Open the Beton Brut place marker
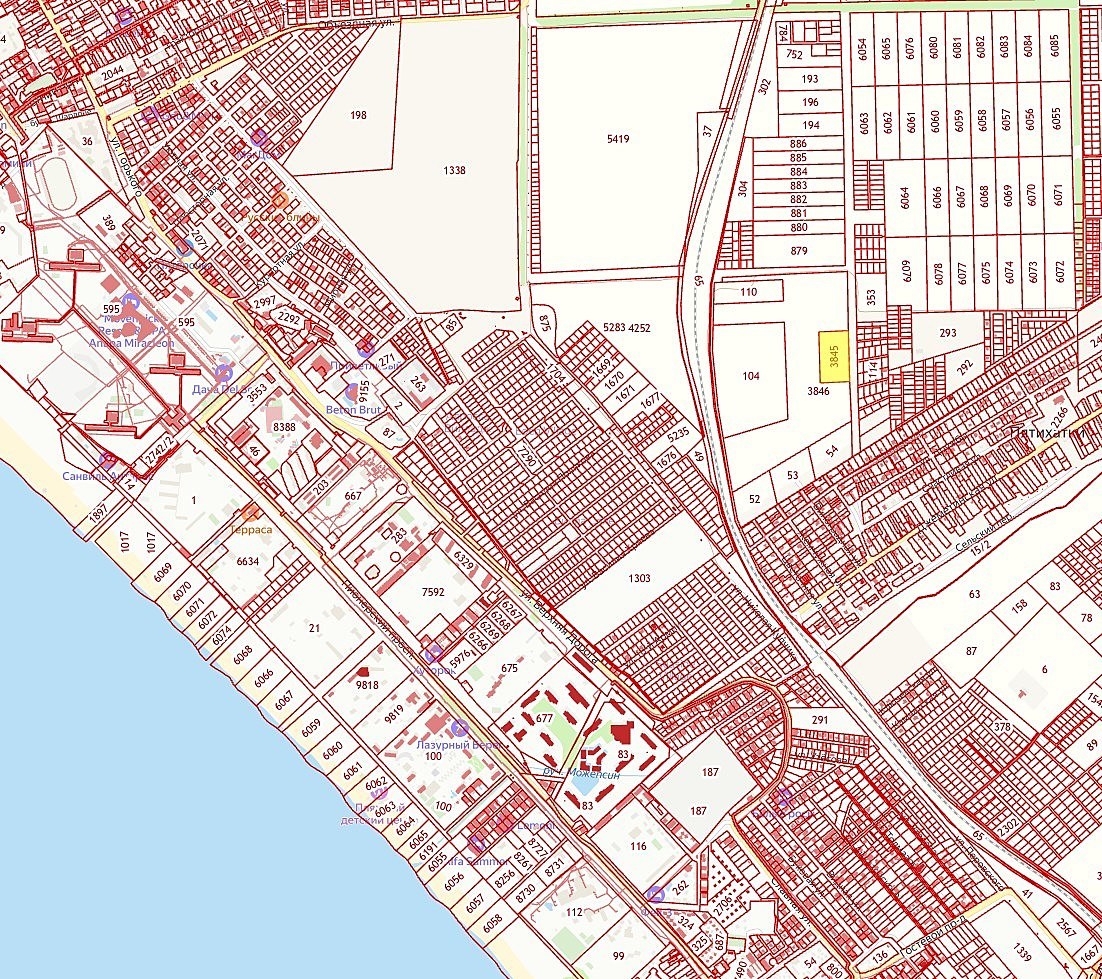The image size is (1102, 979). pos(352,392)
